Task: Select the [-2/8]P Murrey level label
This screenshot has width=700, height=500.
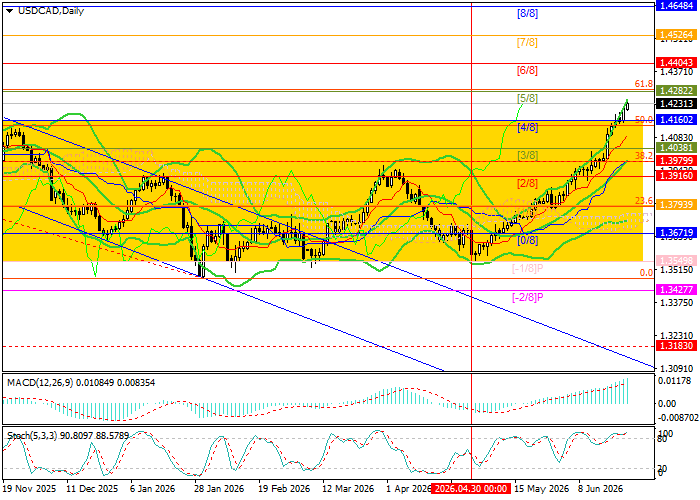Action: tap(527, 297)
